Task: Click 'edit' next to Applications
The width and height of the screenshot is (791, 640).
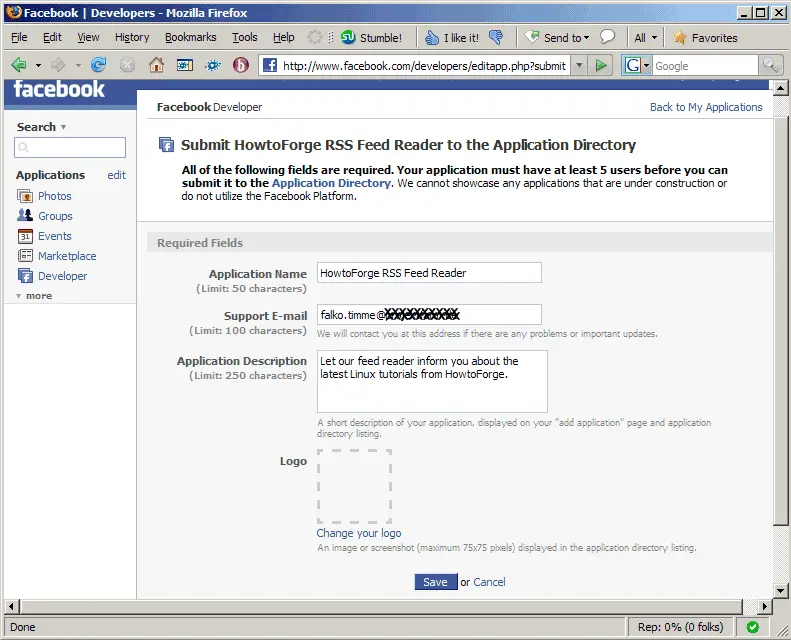Action: click(117, 175)
